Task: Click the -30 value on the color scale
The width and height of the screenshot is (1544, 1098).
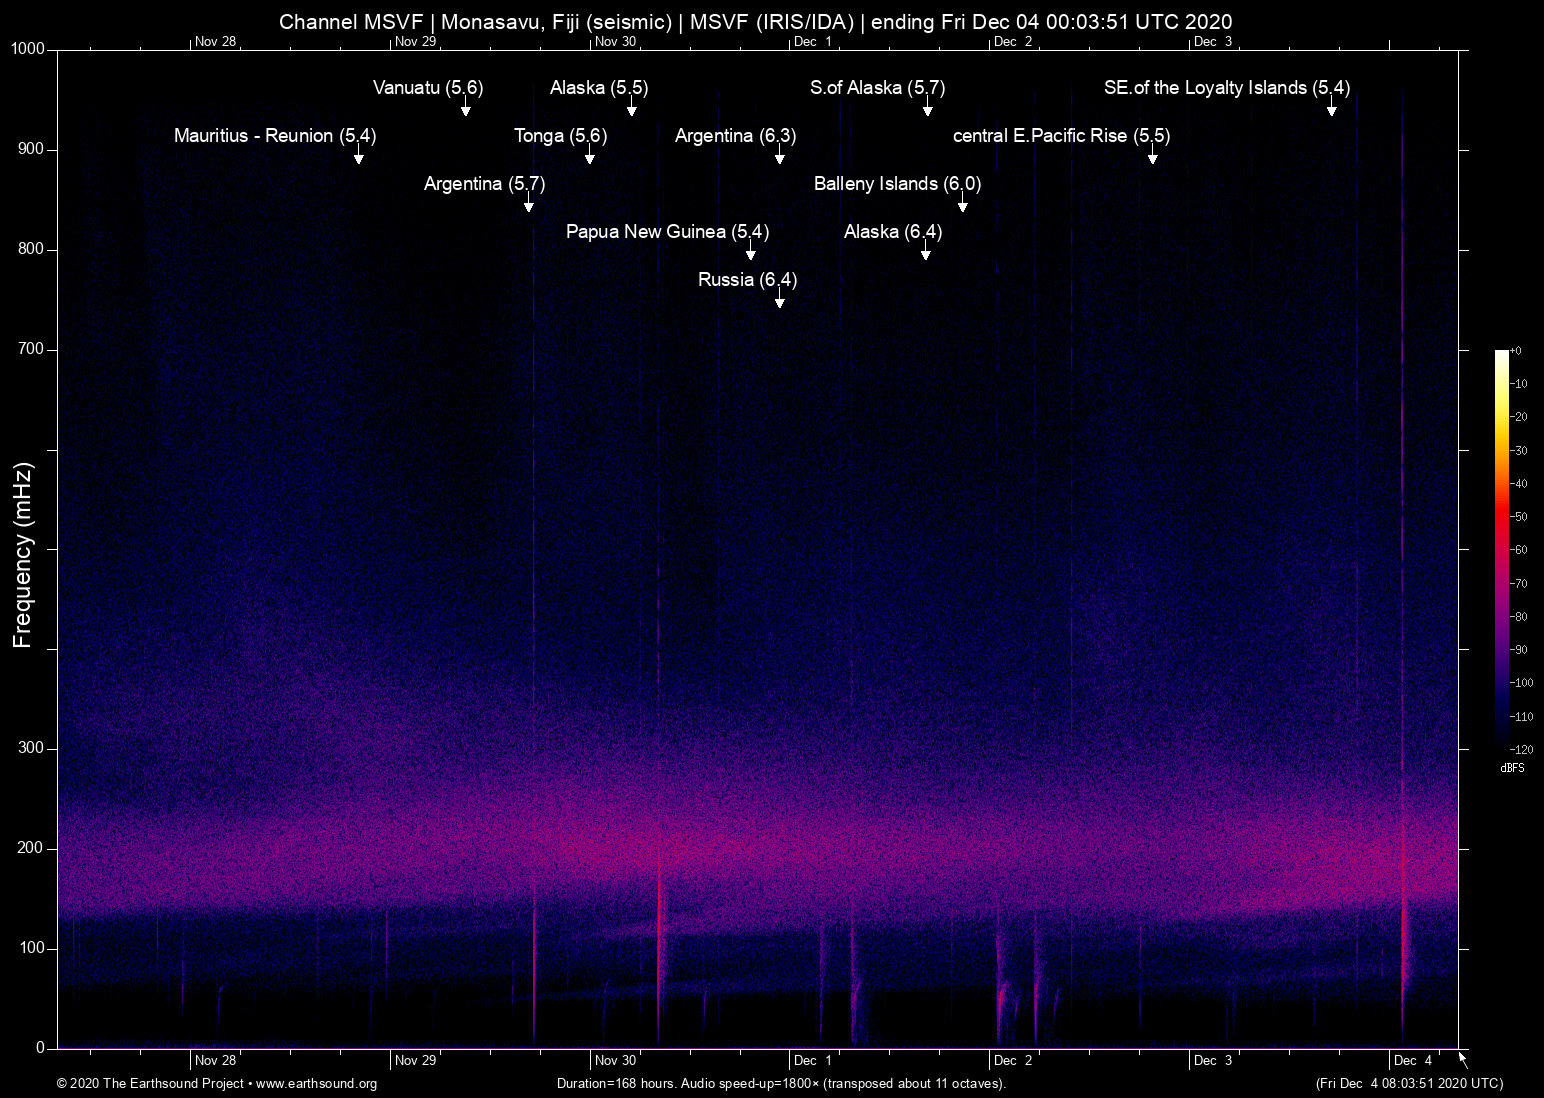Action: [x=1519, y=451]
